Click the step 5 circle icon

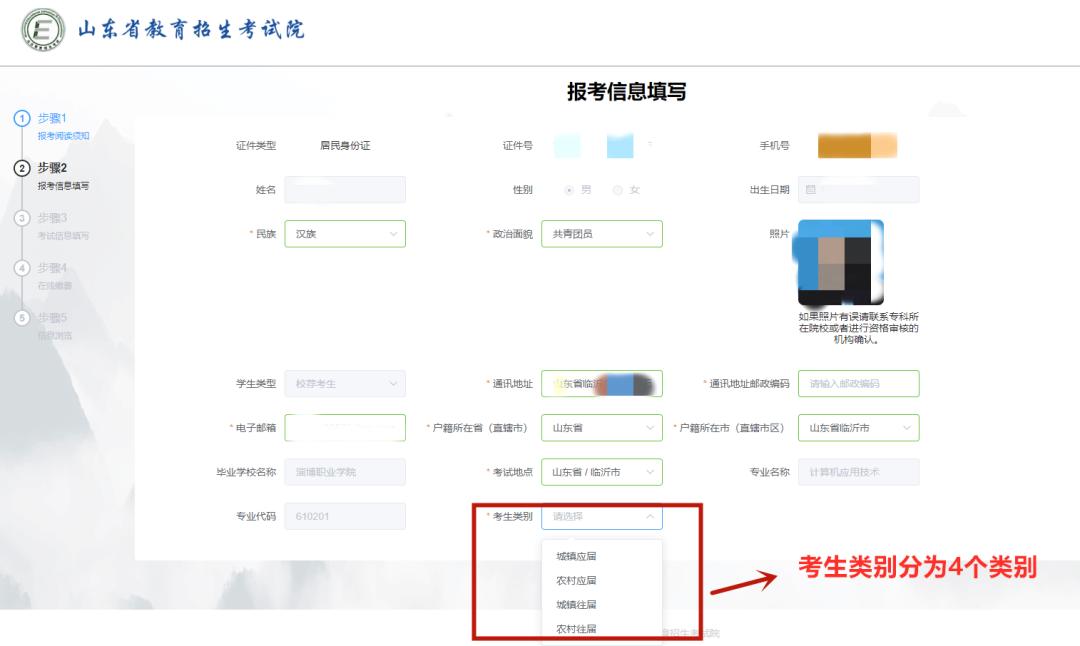(x=22, y=316)
